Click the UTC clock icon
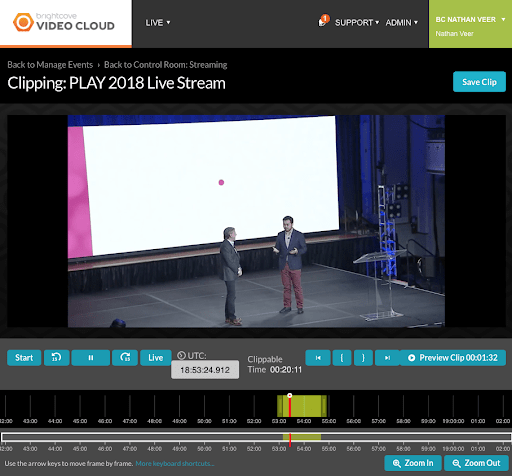This screenshot has height=476, width=512. 181,355
